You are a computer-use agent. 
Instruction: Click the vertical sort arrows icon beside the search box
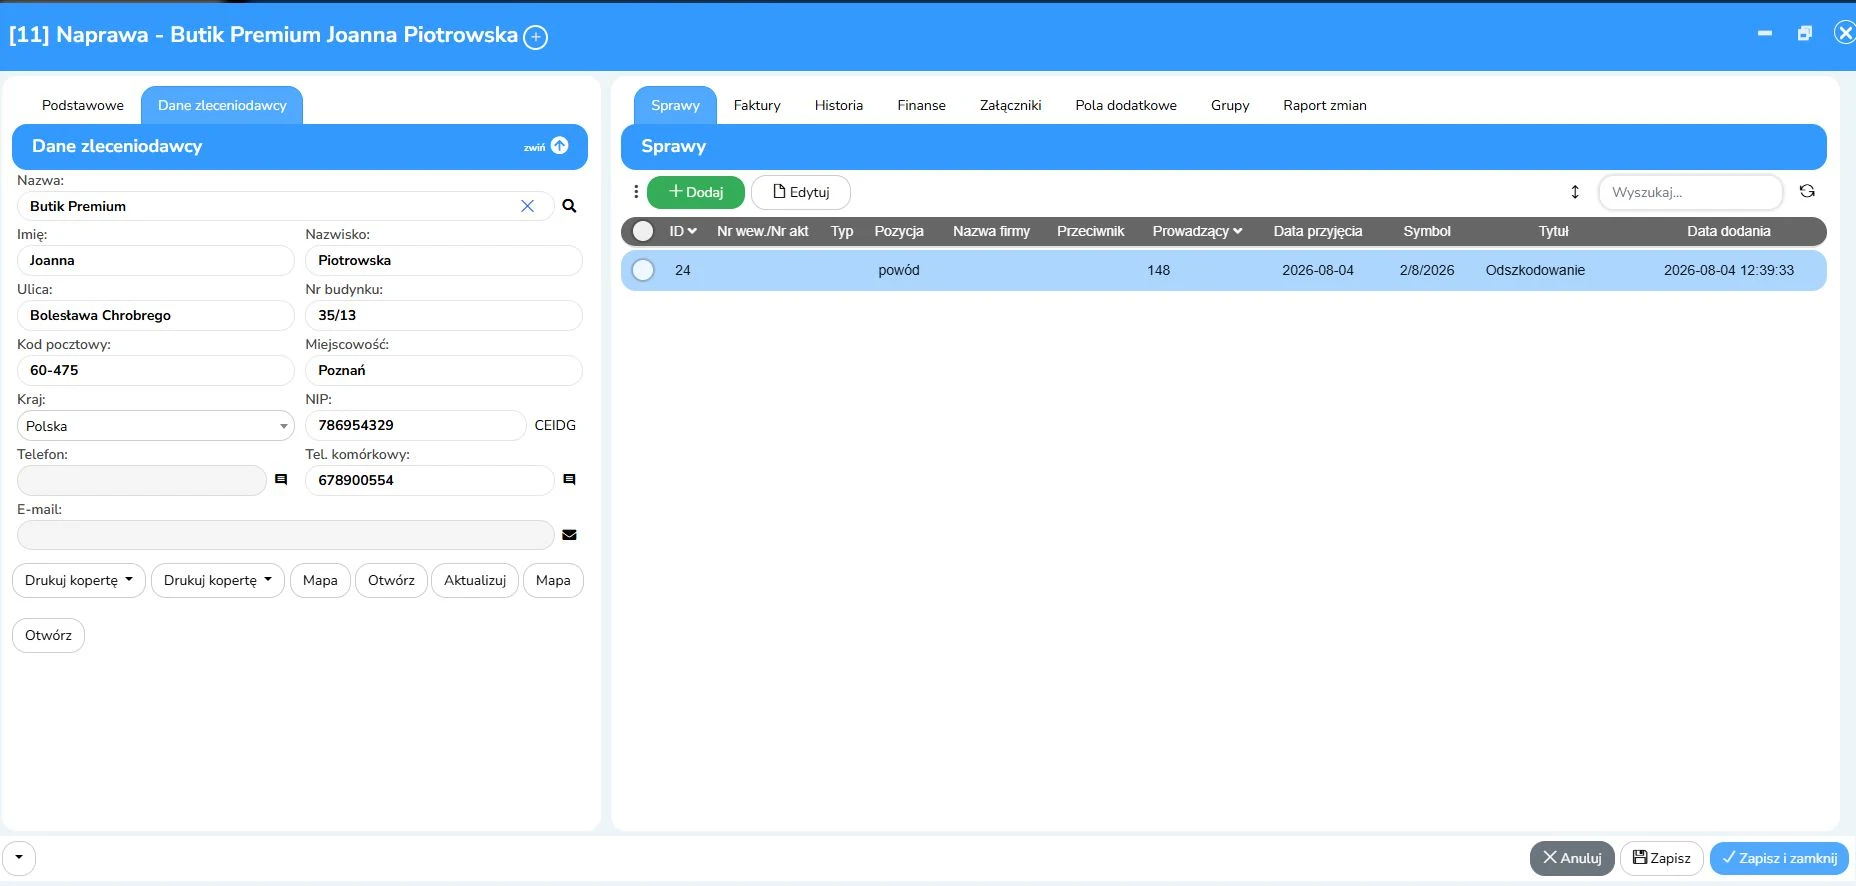tap(1575, 192)
